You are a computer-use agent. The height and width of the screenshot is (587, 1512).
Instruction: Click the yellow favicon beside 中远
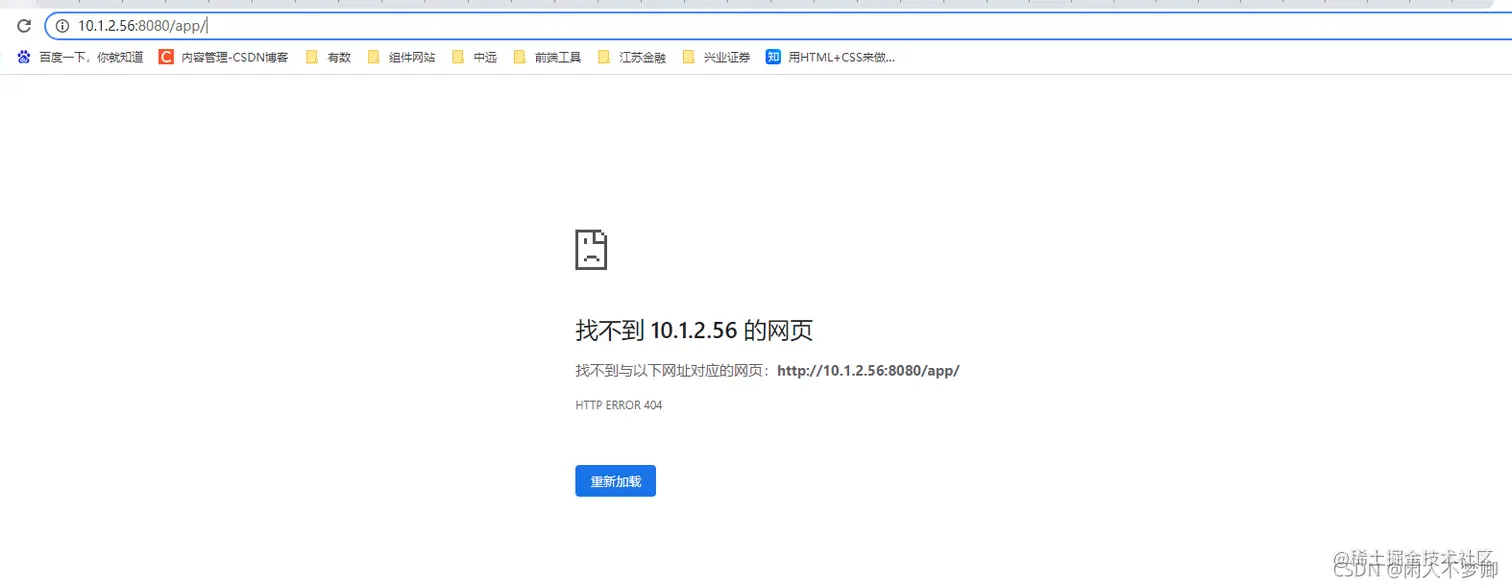(458, 57)
